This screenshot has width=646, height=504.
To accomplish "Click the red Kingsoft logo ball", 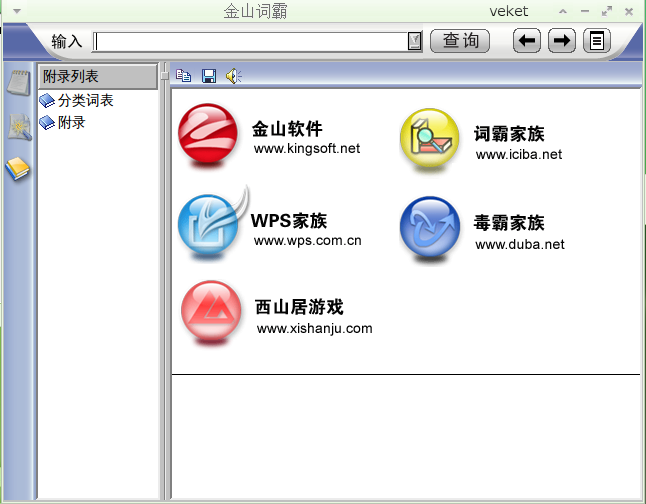I will click(x=208, y=133).
